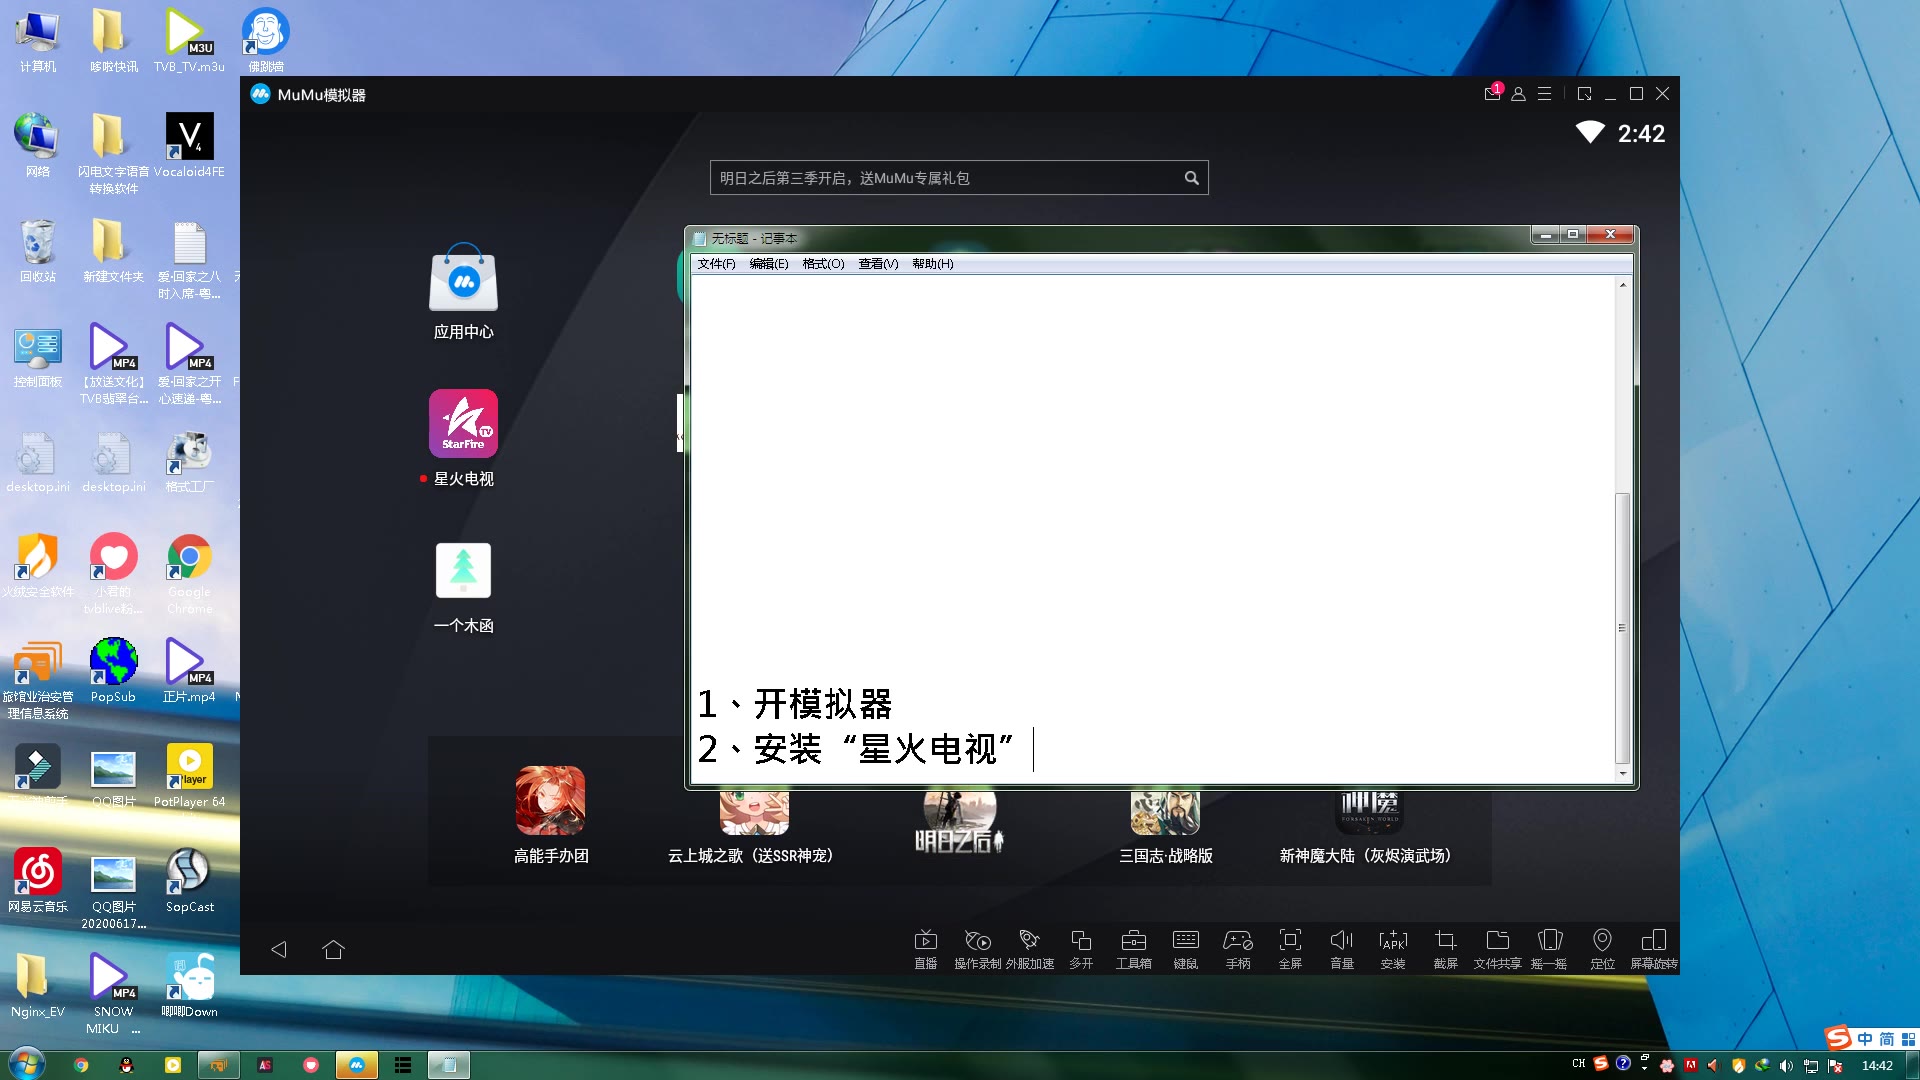Open Notepad 文件(F) menu
Viewport: 1920px width, 1080px height.
point(716,264)
